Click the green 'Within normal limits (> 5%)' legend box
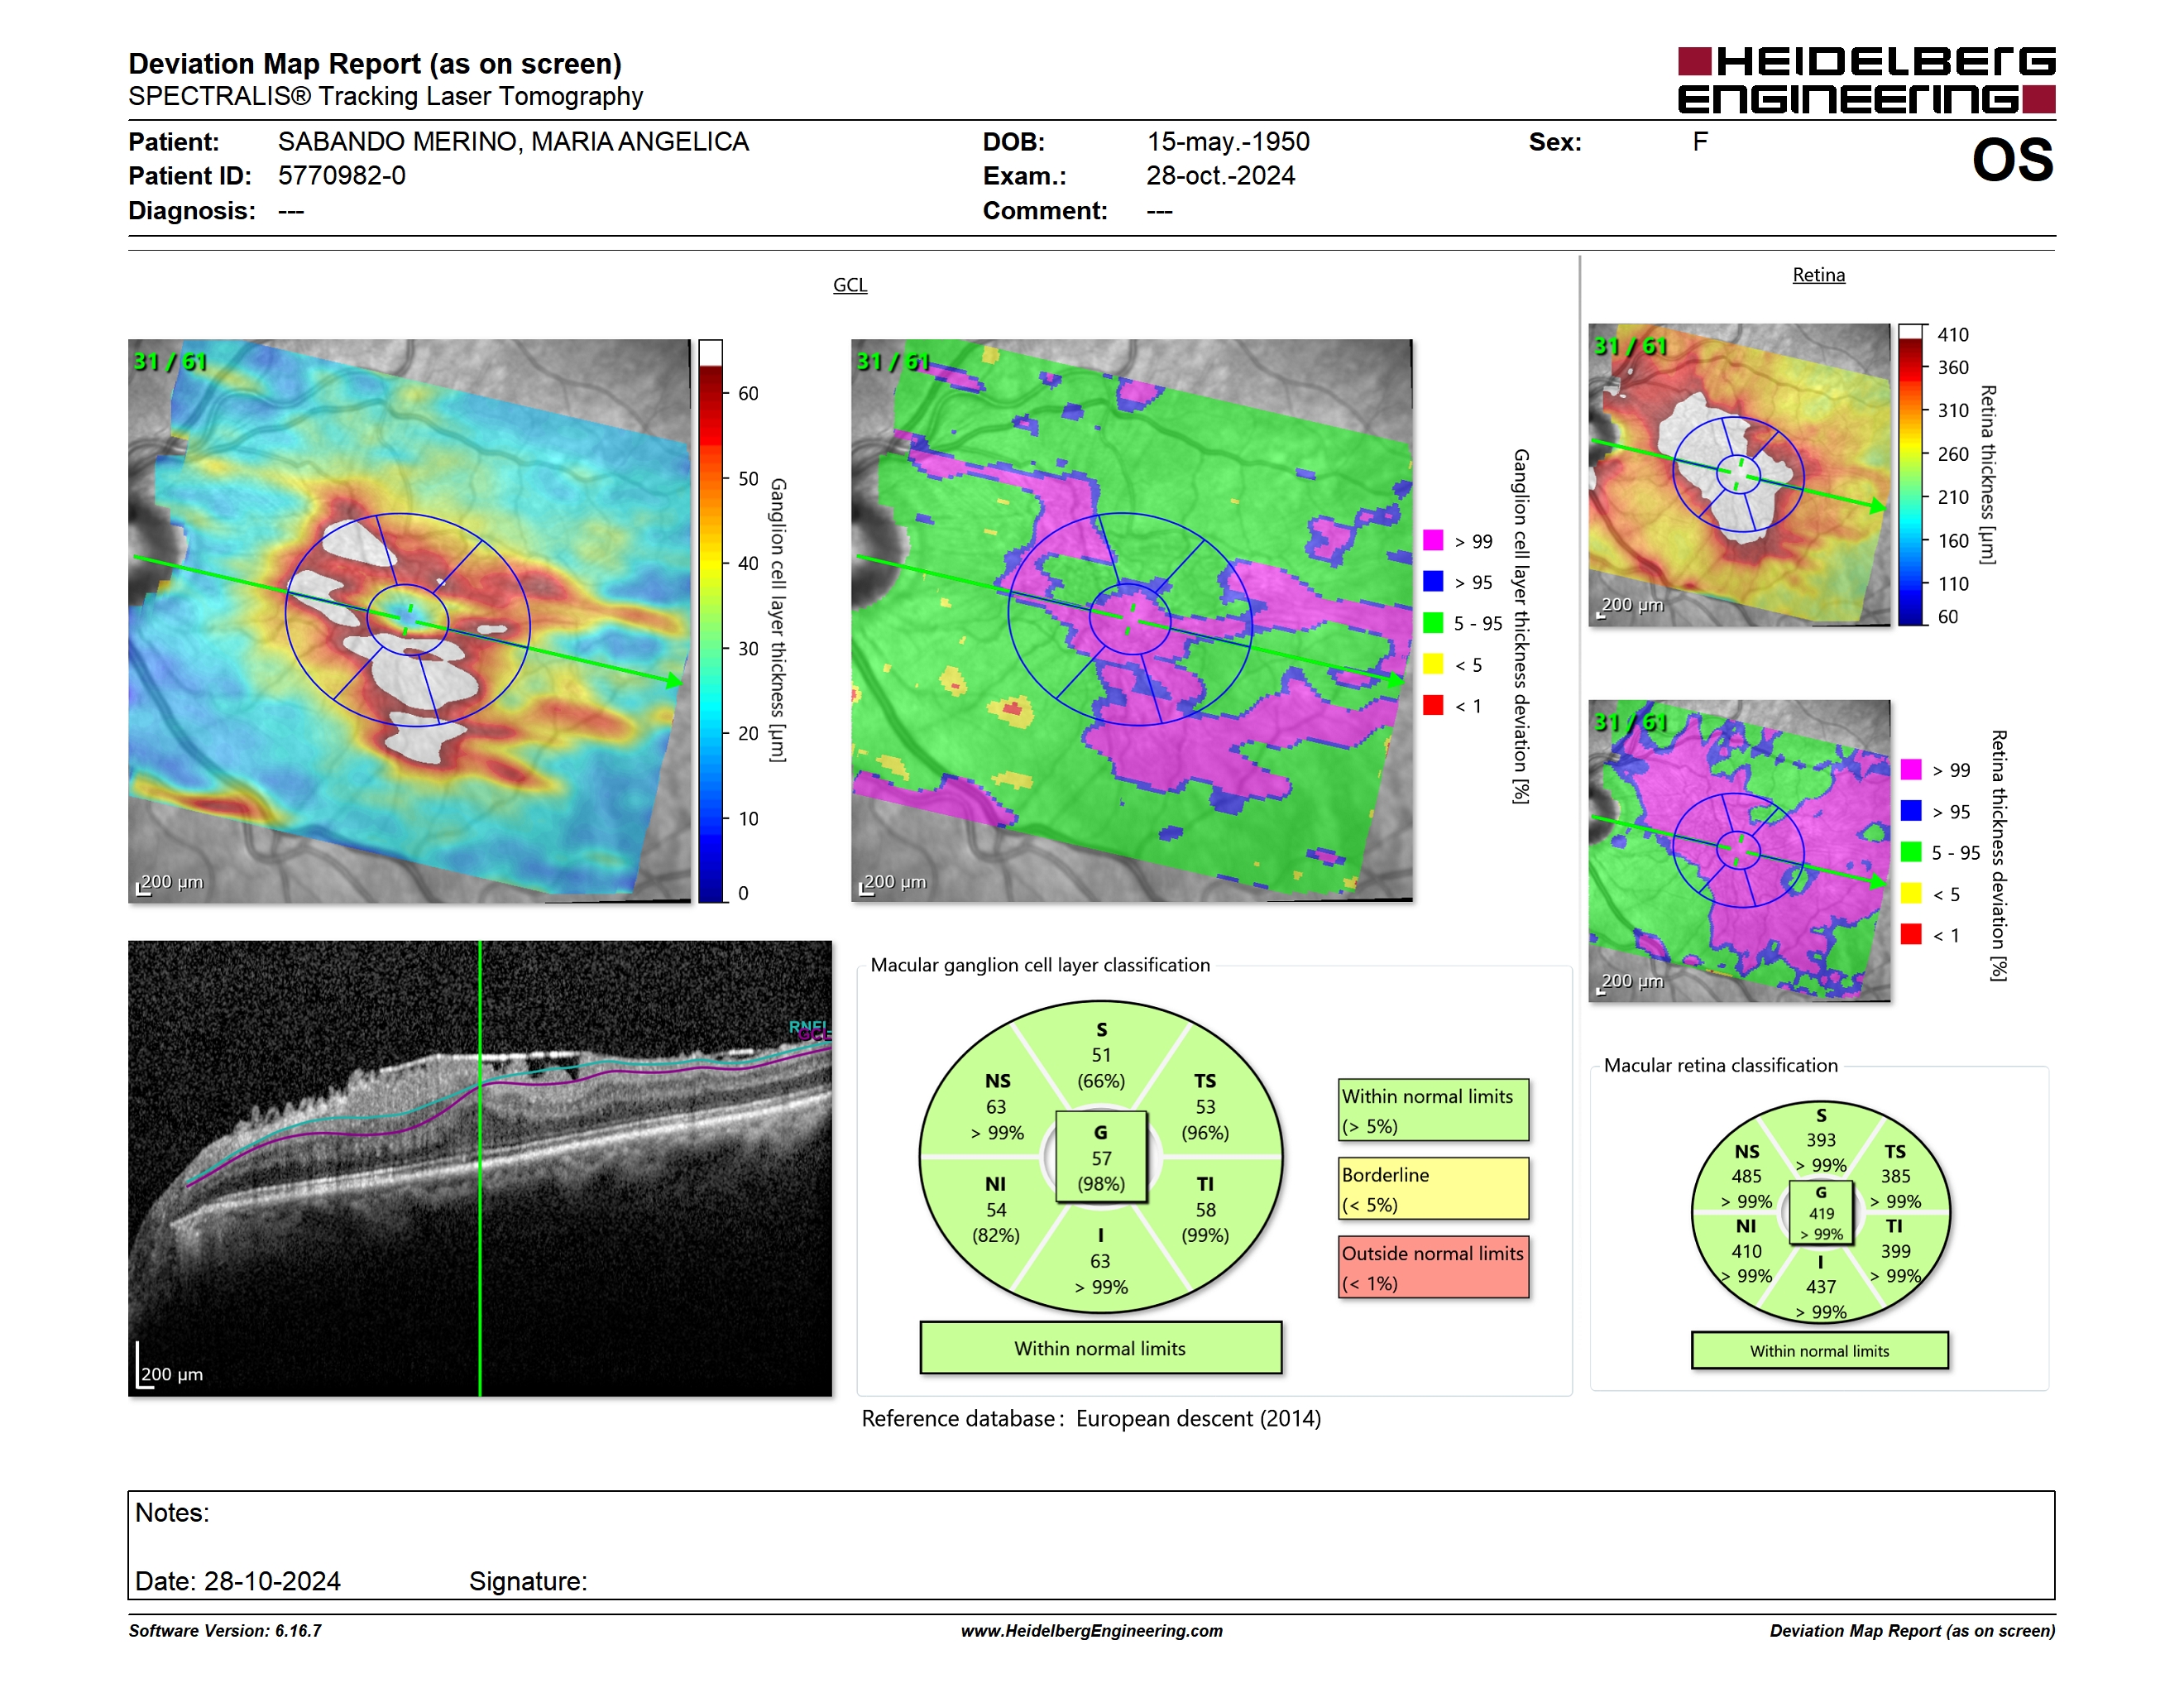 coord(1433,1110)
